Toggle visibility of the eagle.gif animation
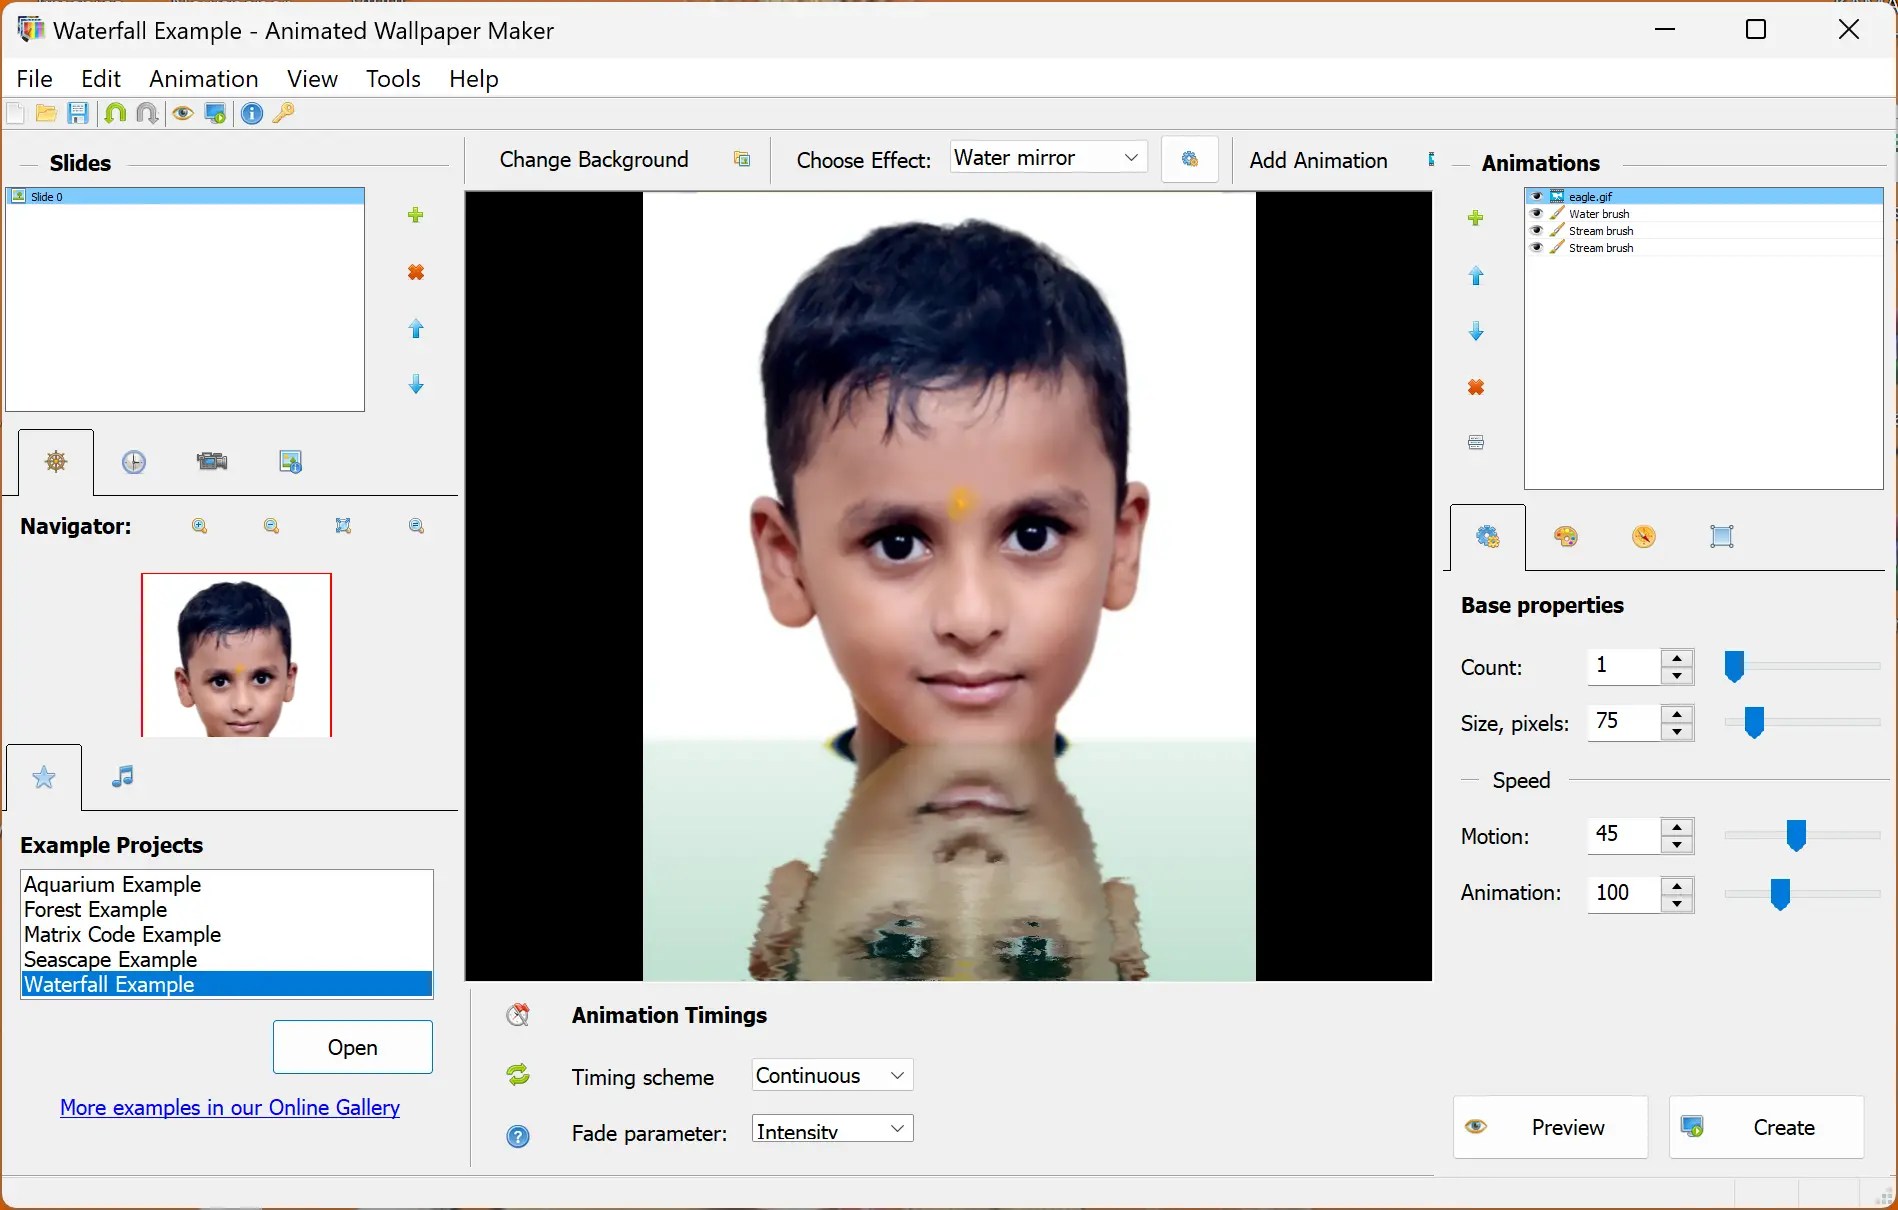 coord(1537,197)
